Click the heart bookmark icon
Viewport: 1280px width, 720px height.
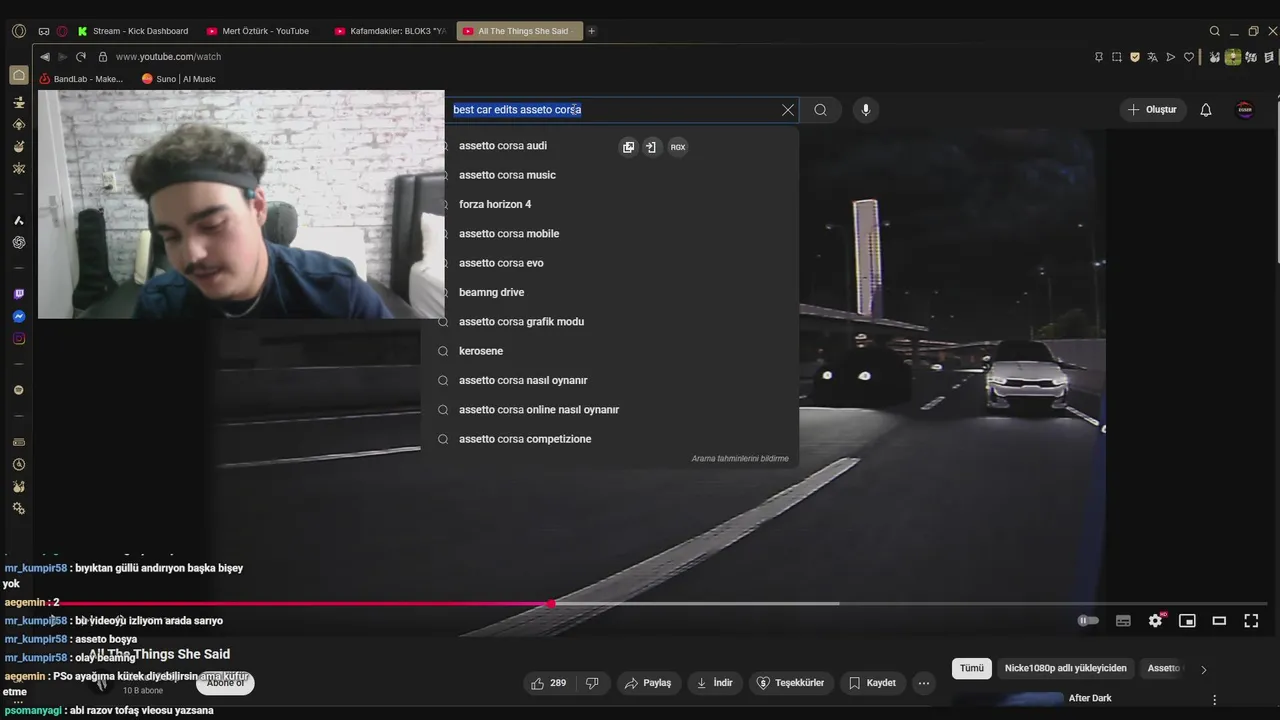pos(1189,57)
